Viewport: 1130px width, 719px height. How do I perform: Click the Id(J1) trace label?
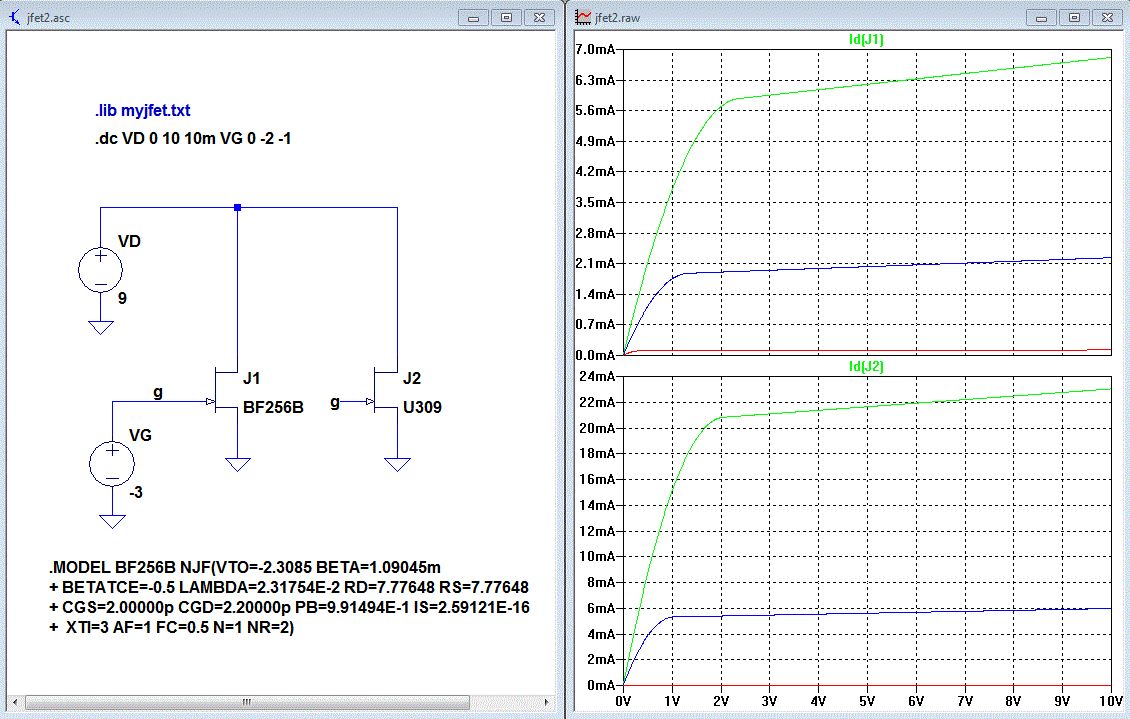pyautogui.click(x=865, y=40)
